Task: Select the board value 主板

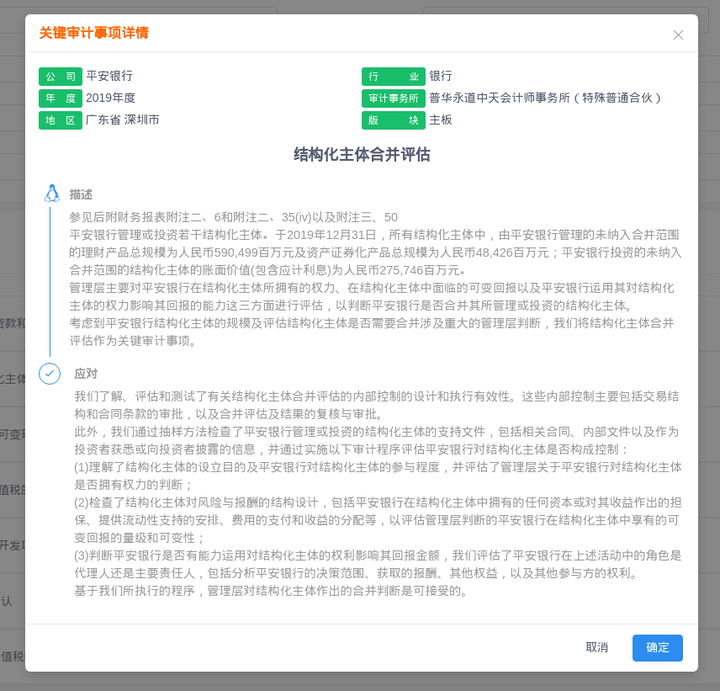Action: pyautogui.click(x=441, y=120)
